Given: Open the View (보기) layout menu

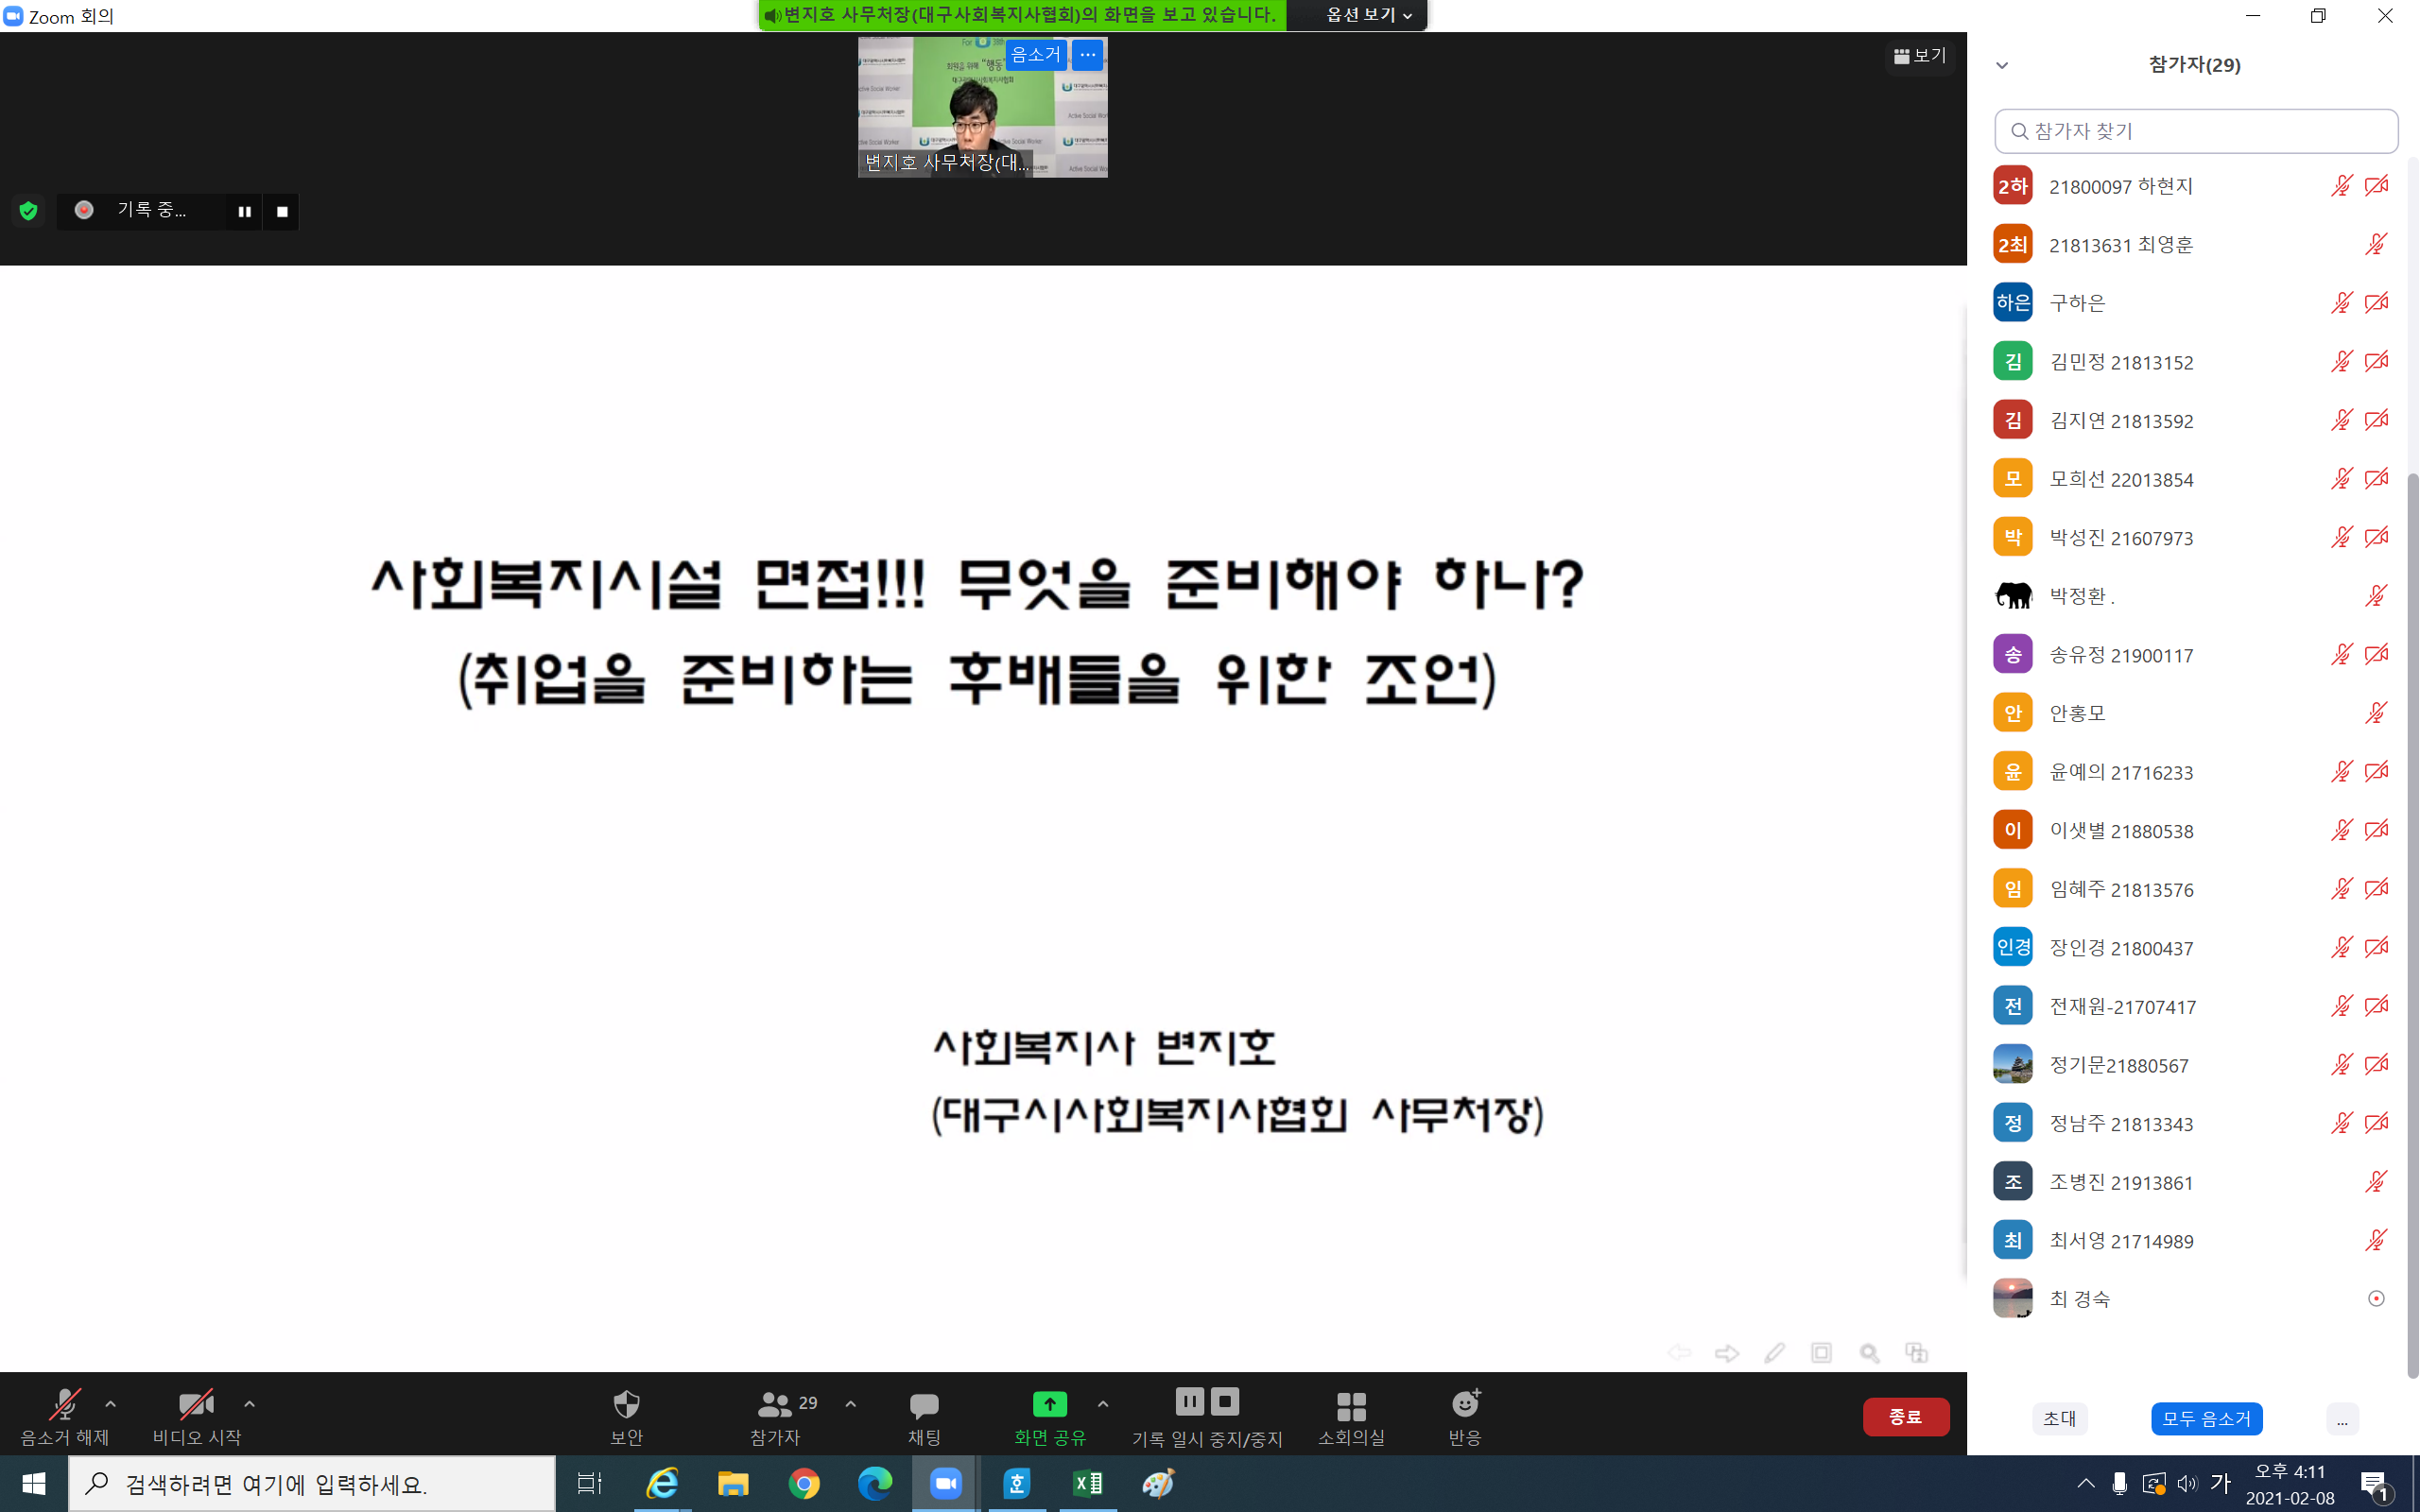Looking at the screenshot, I should click(1920, 56).
